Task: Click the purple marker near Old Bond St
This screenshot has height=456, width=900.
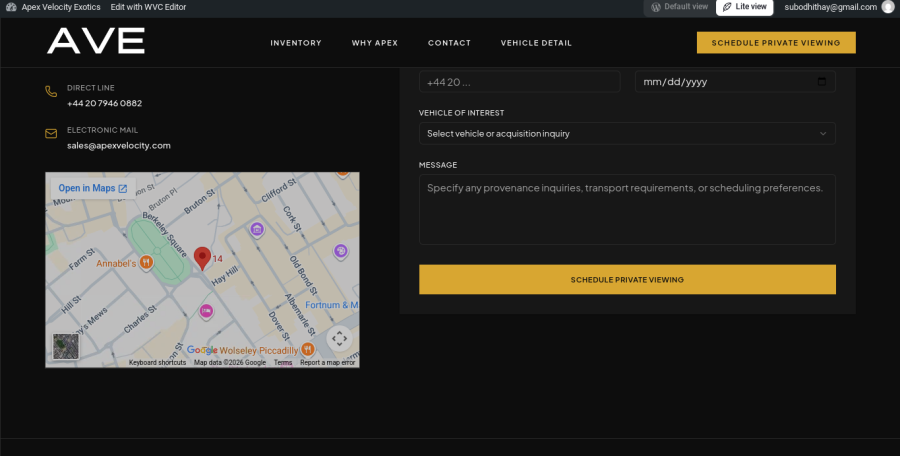Action: pos(341,251)
